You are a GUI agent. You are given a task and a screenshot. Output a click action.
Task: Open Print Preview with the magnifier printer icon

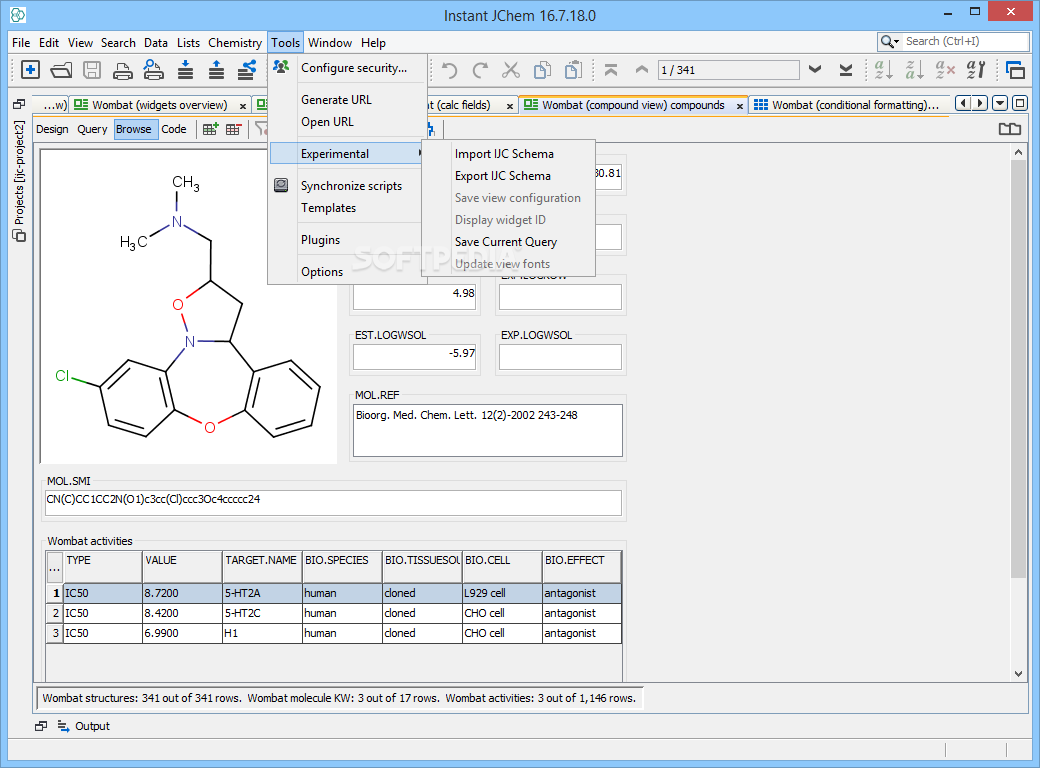tap(154, 70)
